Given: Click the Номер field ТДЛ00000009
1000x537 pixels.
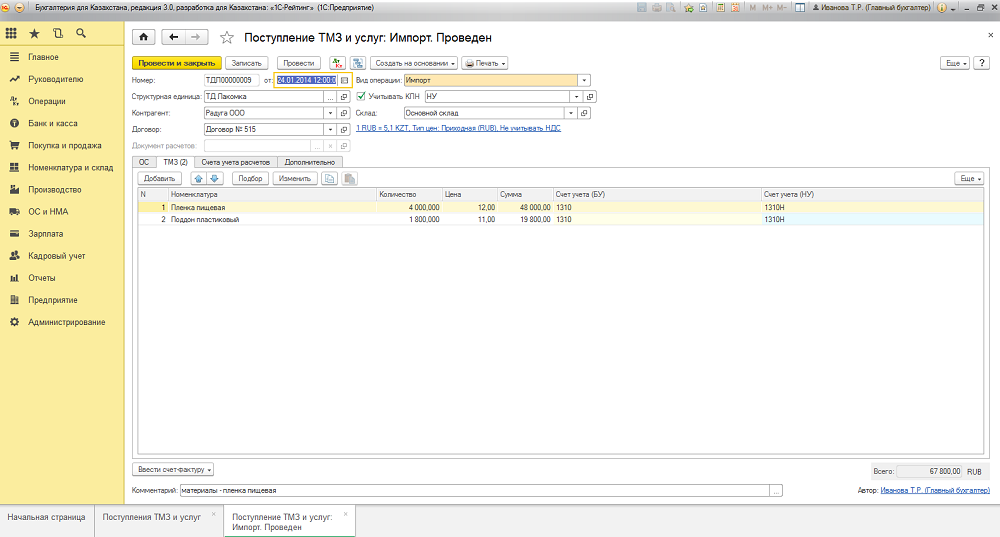Looking at the screenshot, I should pos(232,80).
